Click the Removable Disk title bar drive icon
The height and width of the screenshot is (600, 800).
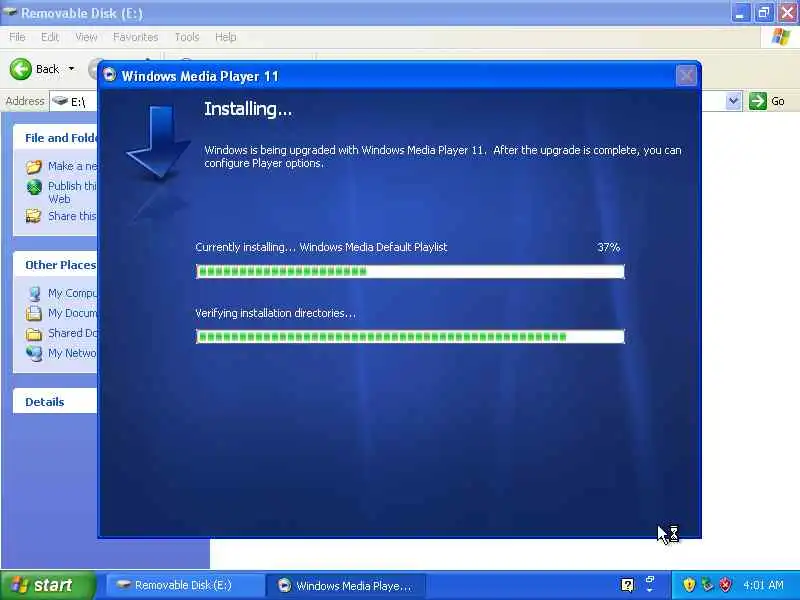[x=10, y=12]
